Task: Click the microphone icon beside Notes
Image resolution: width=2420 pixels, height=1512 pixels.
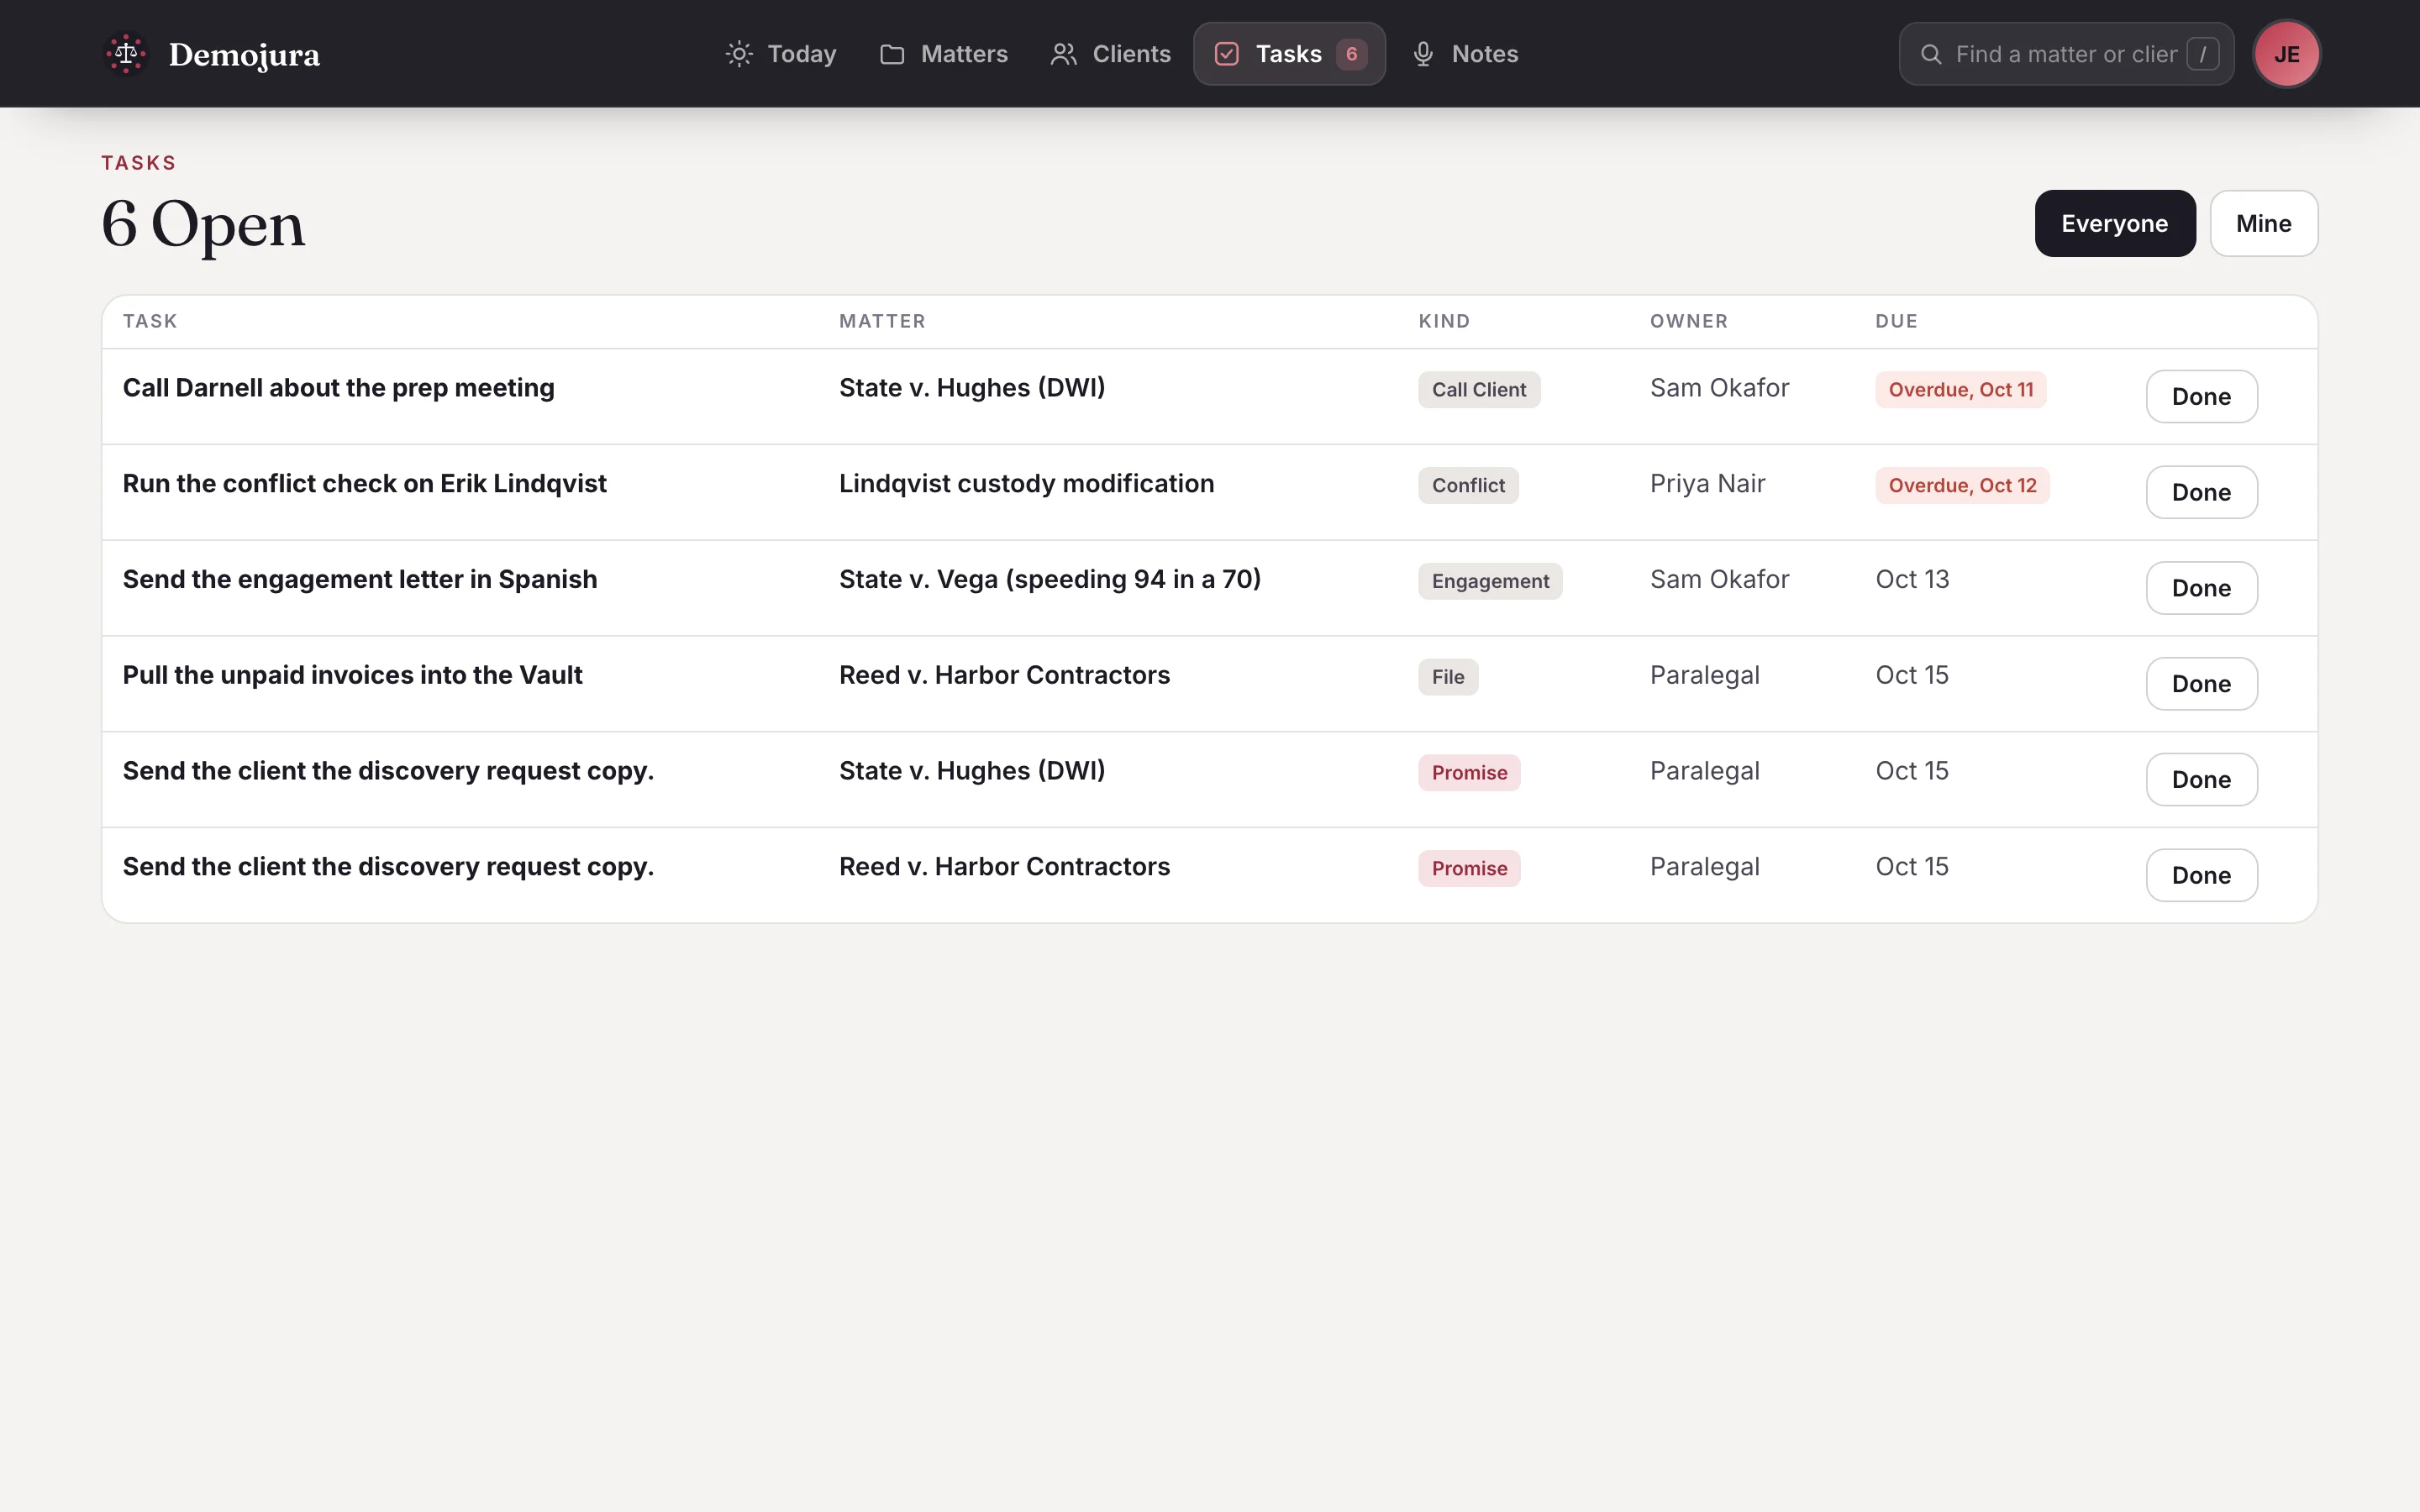Action: (x=1423, y=54)
